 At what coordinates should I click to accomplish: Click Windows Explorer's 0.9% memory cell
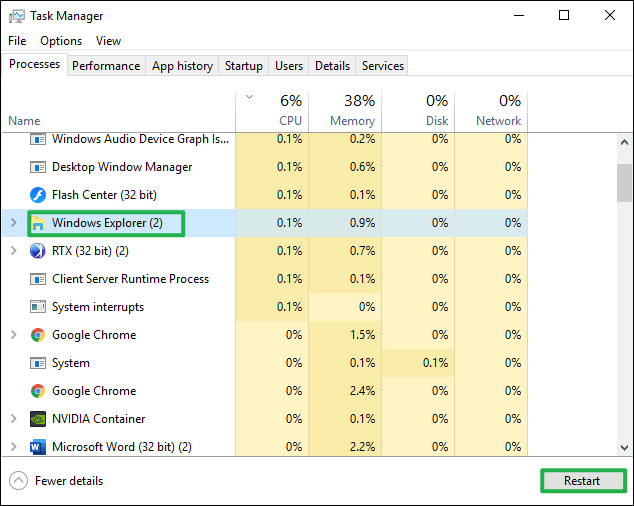pos(345,223)
